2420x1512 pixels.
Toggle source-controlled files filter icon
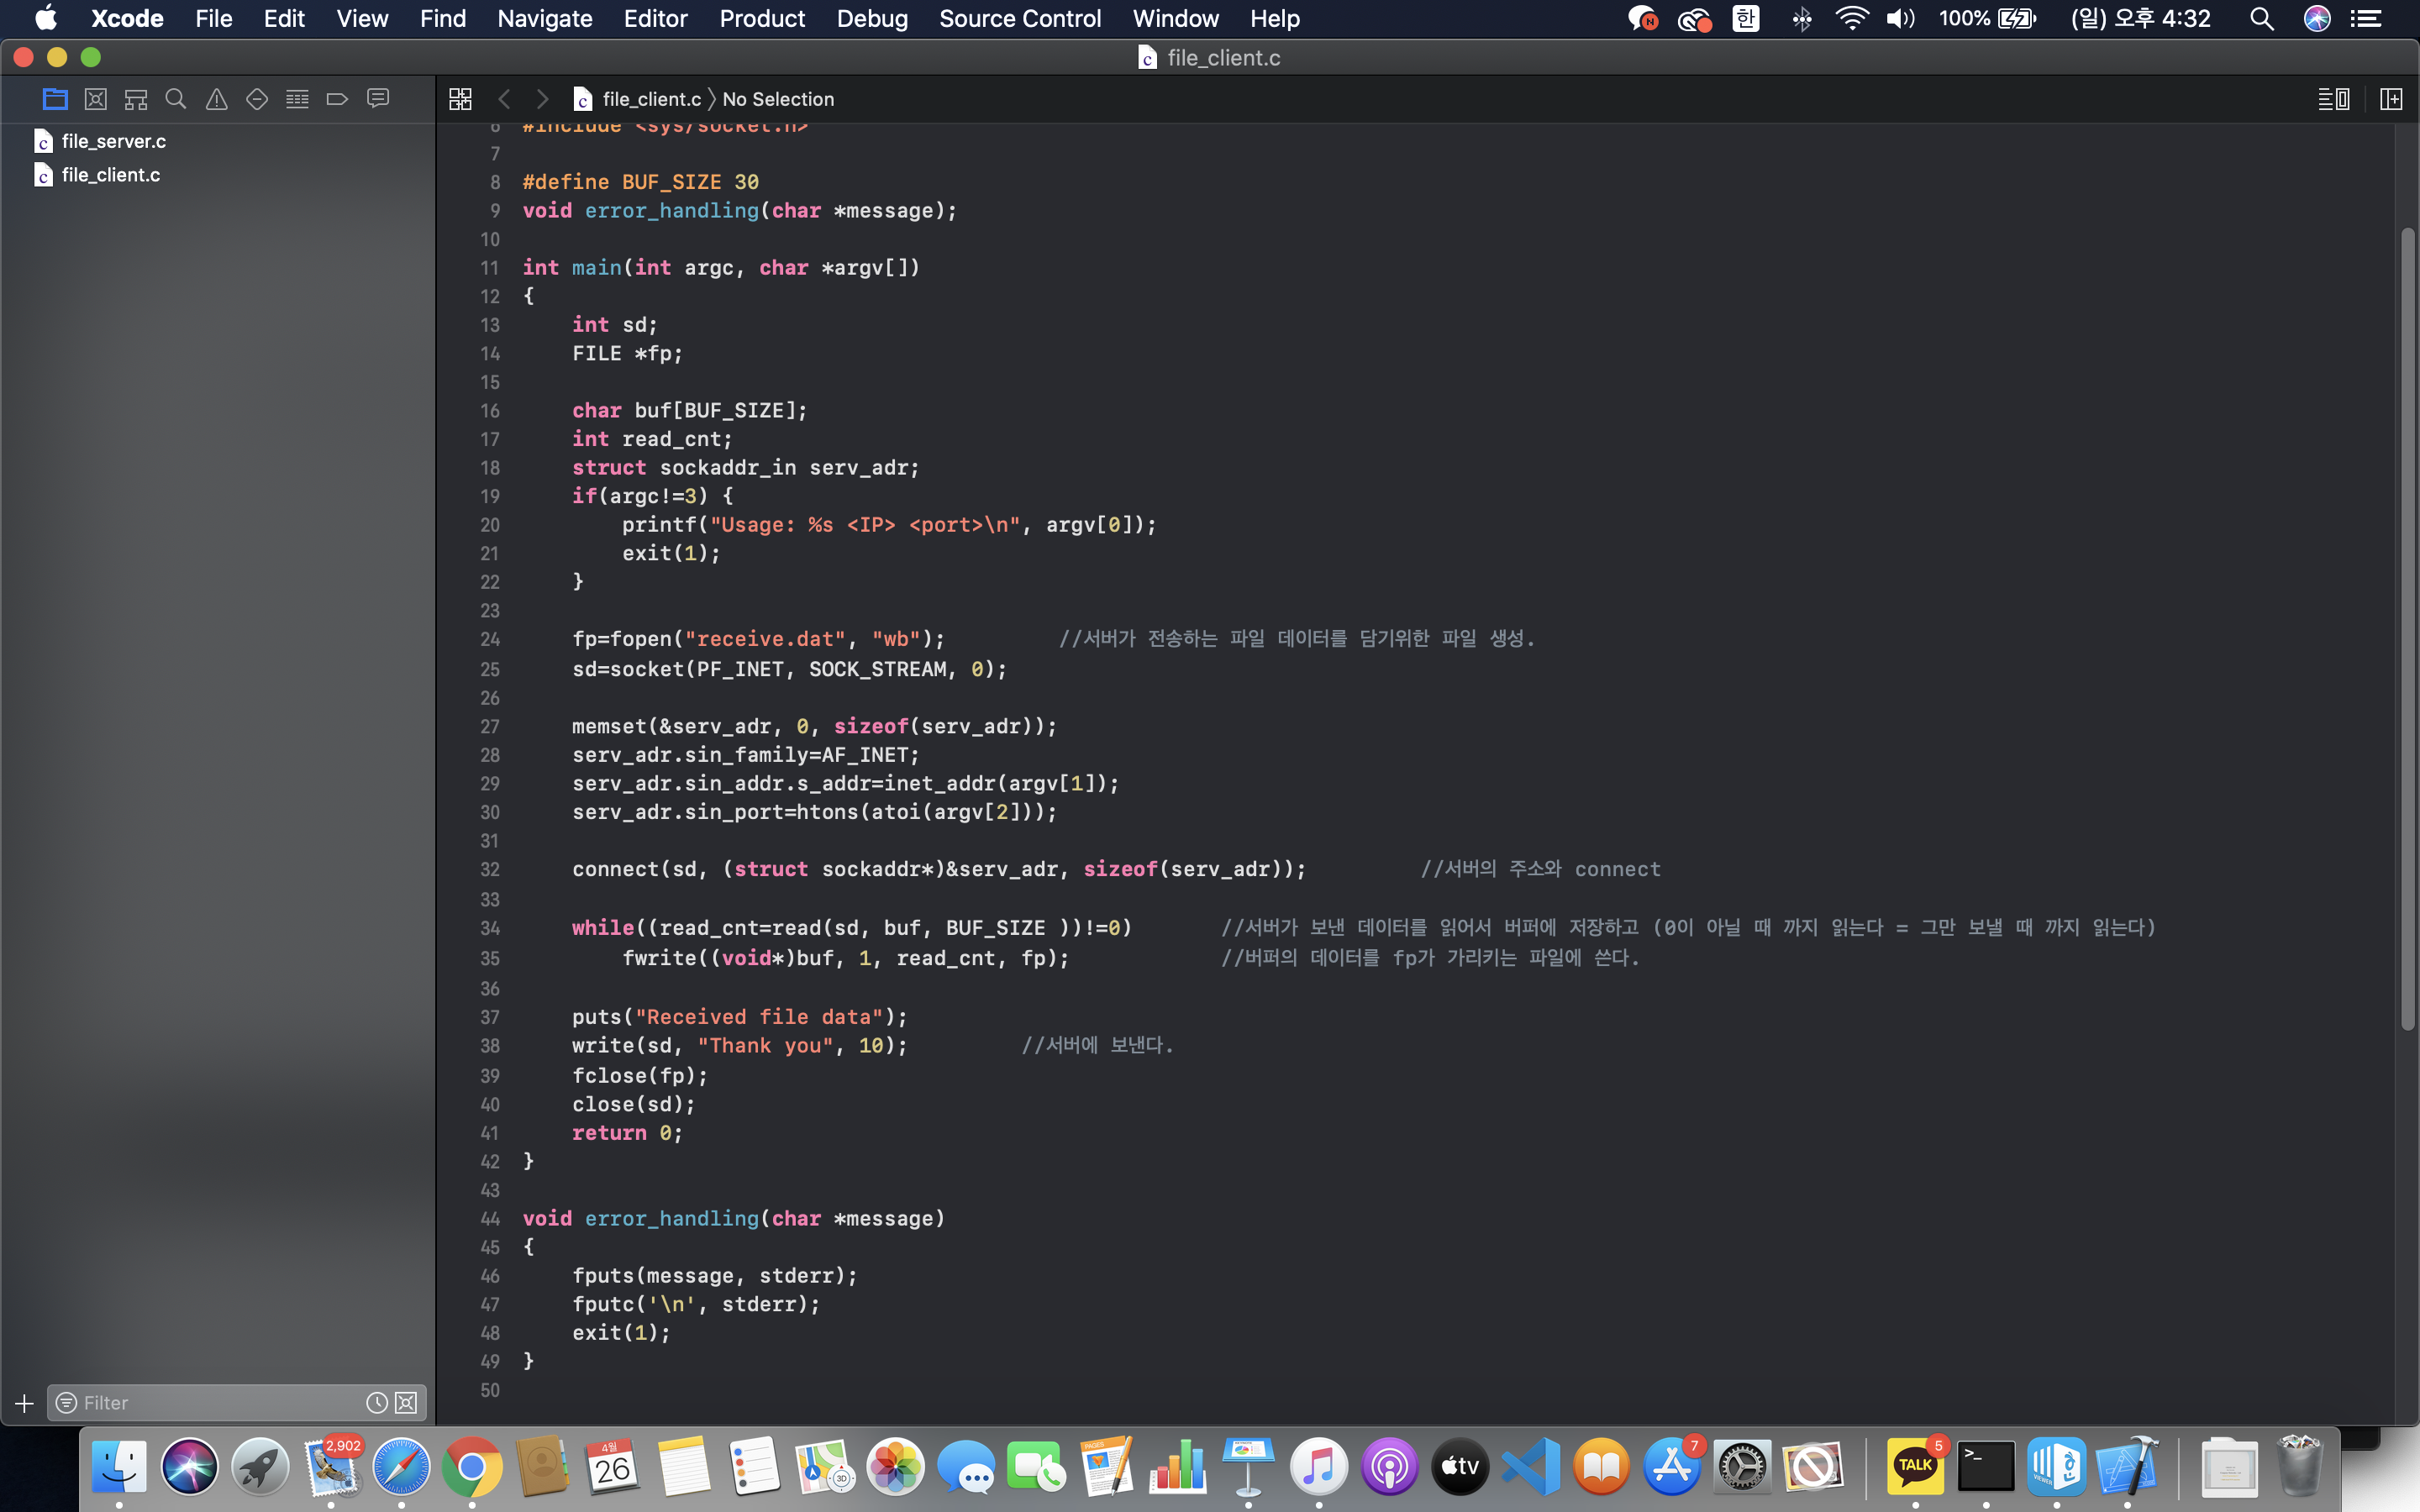(406, 1403)
